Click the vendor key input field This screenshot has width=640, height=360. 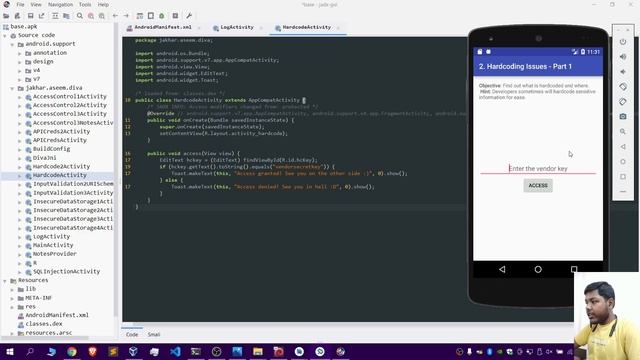(538, 169)
